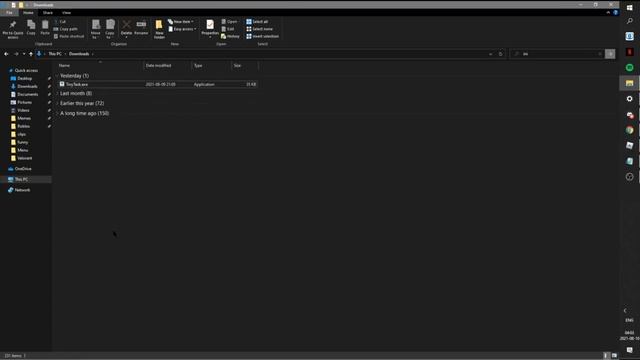Click the blue Help icon
The width and height of the screenshot is (640, 360).
pos(616,13)
